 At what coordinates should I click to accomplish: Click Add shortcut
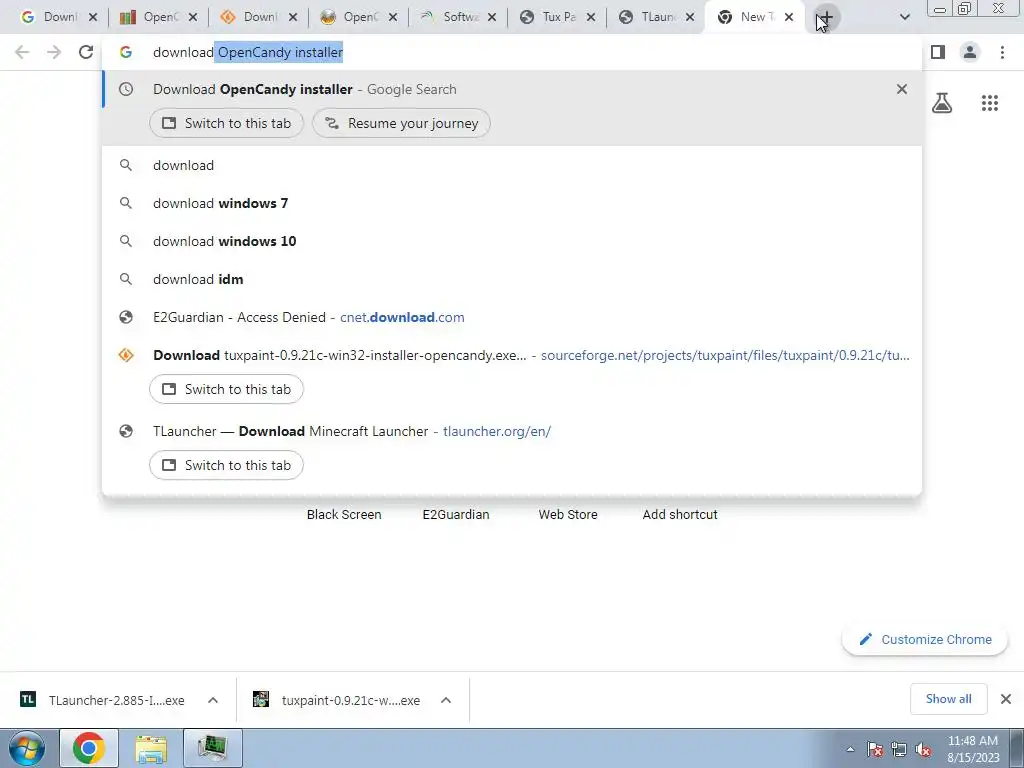[x=680, y=515]
